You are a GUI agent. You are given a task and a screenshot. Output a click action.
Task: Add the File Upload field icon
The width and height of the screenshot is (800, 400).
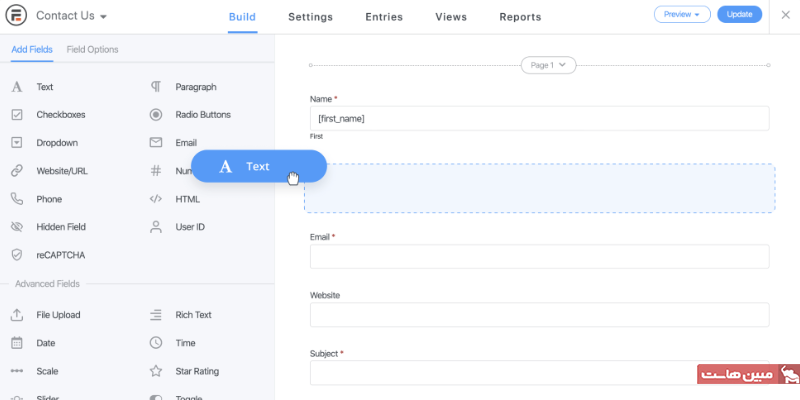click(x=17, y=315)
